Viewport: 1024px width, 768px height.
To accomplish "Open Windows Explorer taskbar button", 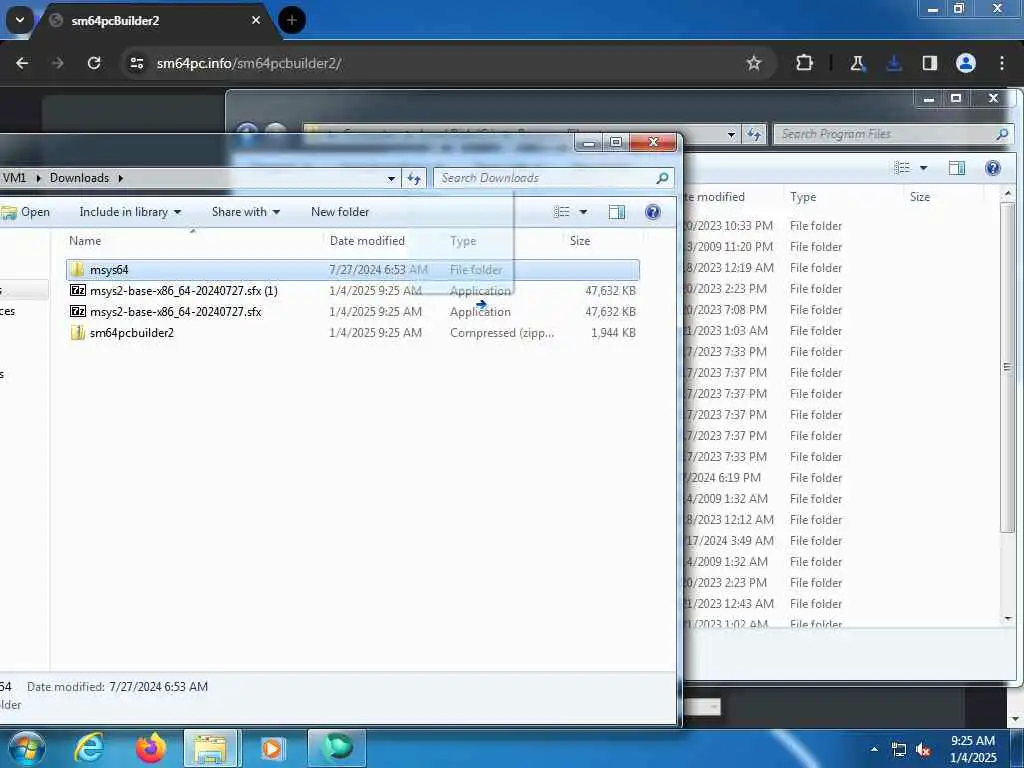I will 212,748.
